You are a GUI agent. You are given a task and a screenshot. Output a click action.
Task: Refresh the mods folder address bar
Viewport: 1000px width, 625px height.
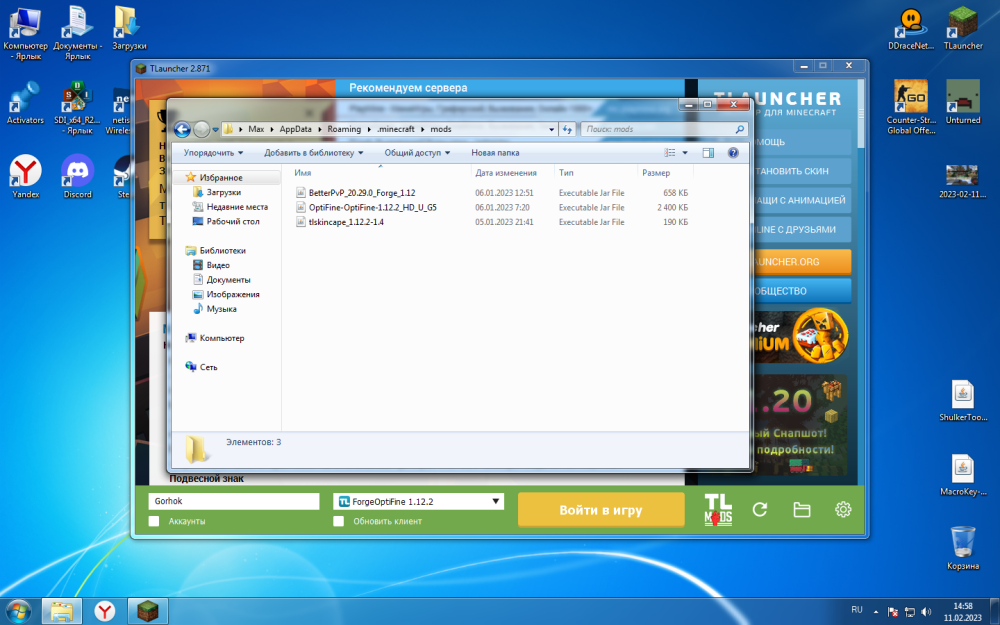click(x=567, y=129)
